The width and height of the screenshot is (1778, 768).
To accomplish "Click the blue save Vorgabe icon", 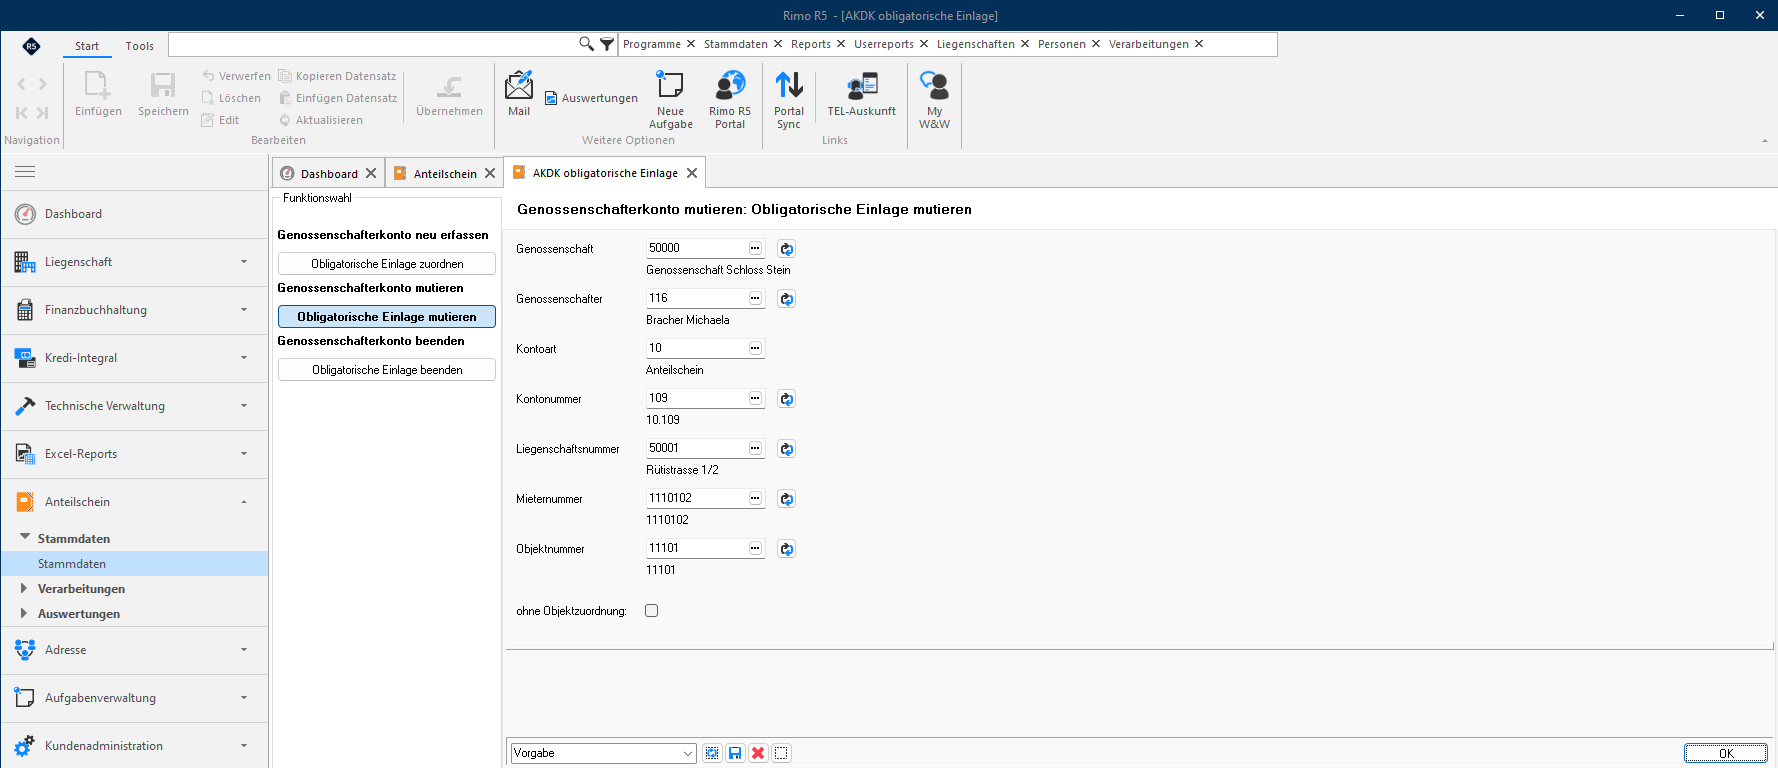I will tap(735, 753).
